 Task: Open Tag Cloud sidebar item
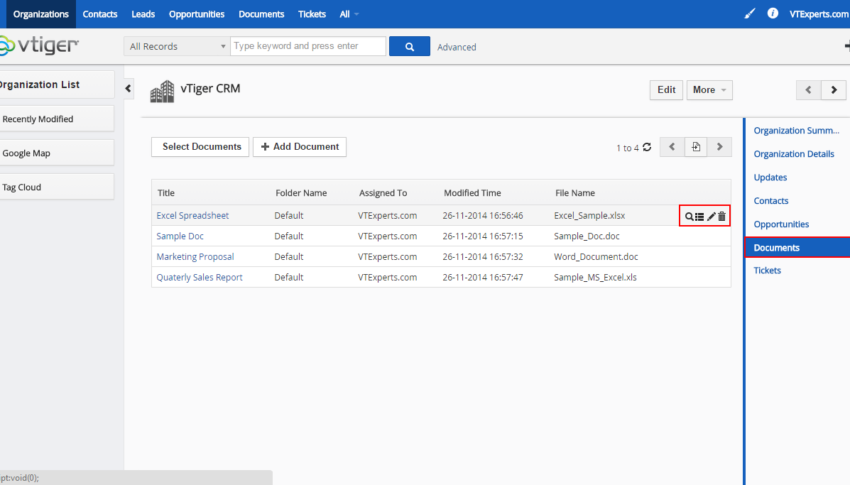[57, 187]
